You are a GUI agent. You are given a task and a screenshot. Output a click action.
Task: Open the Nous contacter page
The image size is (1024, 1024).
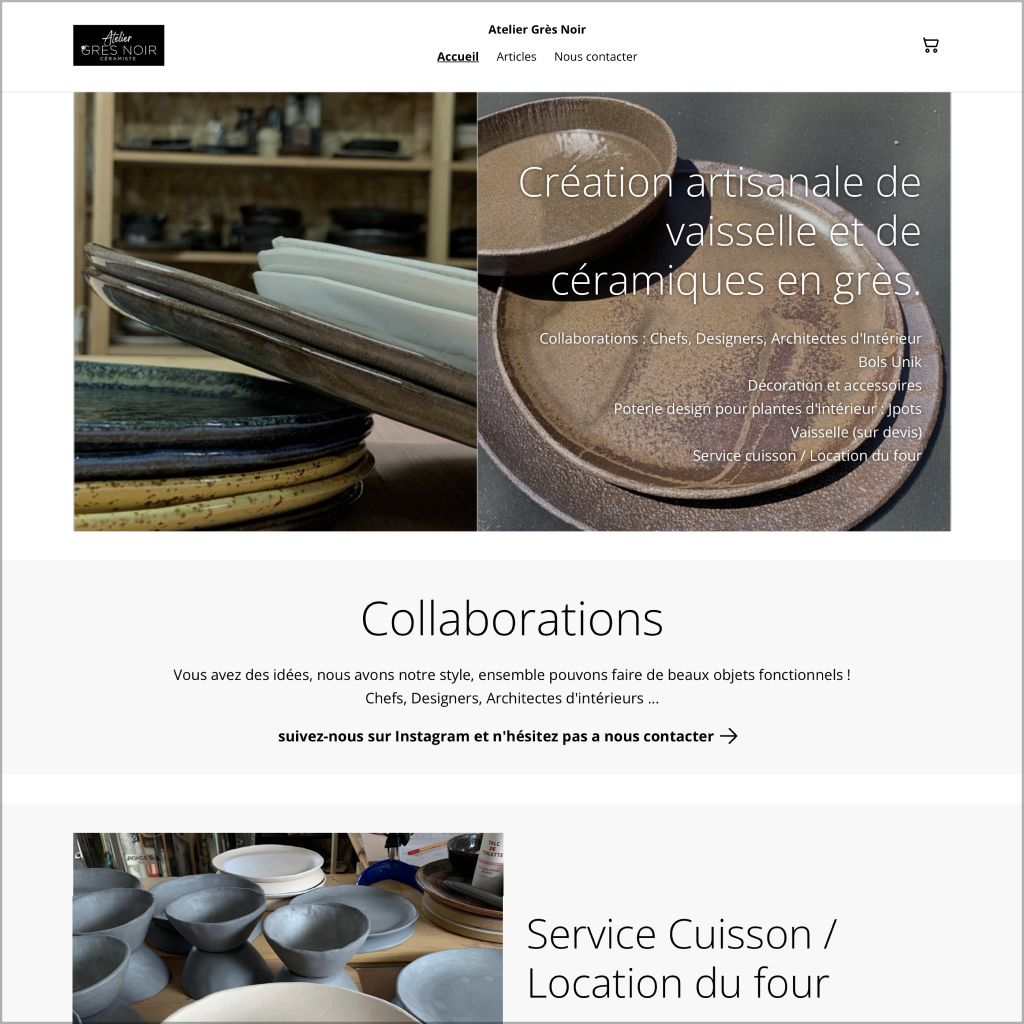[x=595, y=57]
